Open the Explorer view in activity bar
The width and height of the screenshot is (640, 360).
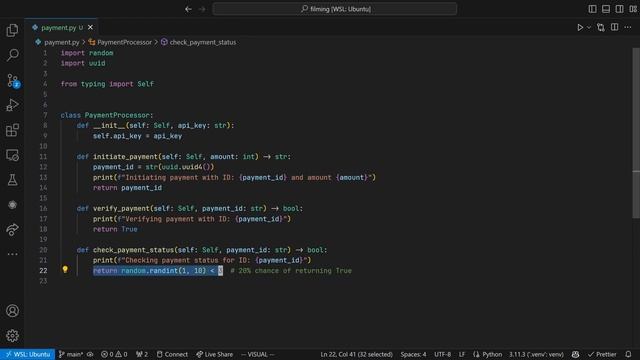12,30
